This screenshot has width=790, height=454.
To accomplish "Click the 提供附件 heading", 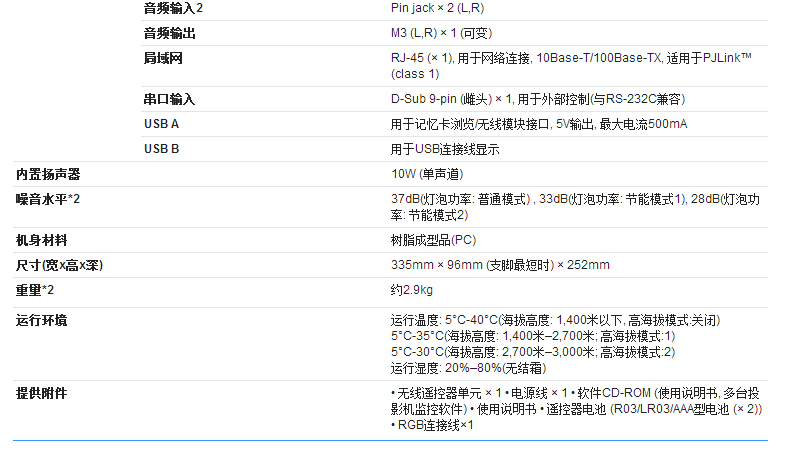I will coord(42,393).
